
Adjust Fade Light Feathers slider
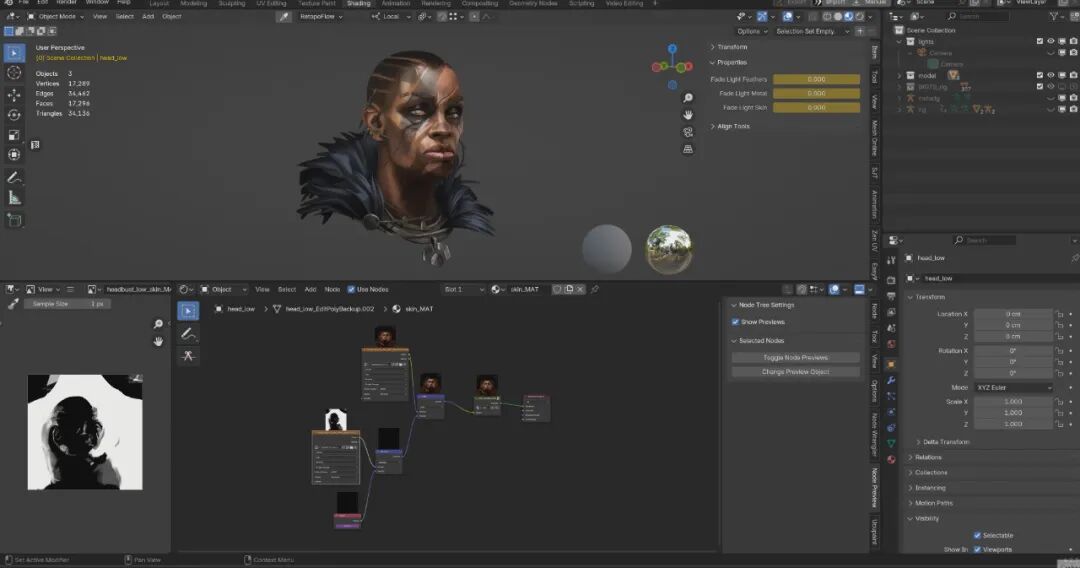[x=816, y=79]
